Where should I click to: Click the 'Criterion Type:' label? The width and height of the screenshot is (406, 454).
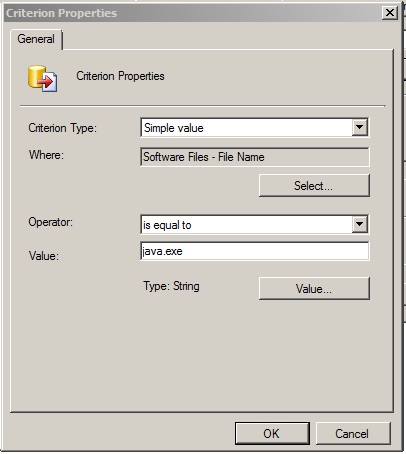click(63, 128)
